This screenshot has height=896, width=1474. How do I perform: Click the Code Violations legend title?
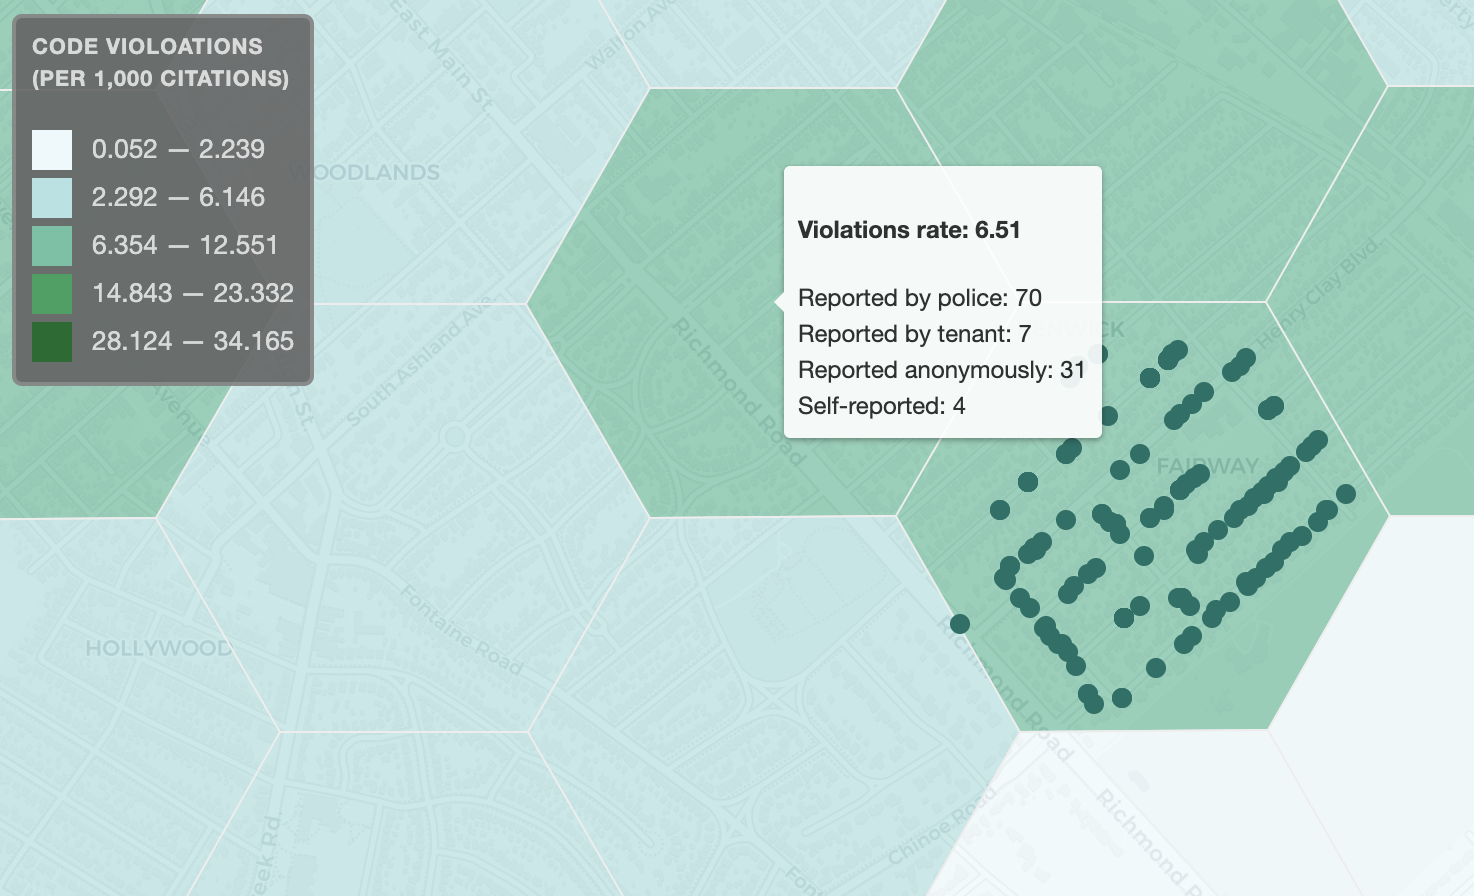tap(160, 62)
